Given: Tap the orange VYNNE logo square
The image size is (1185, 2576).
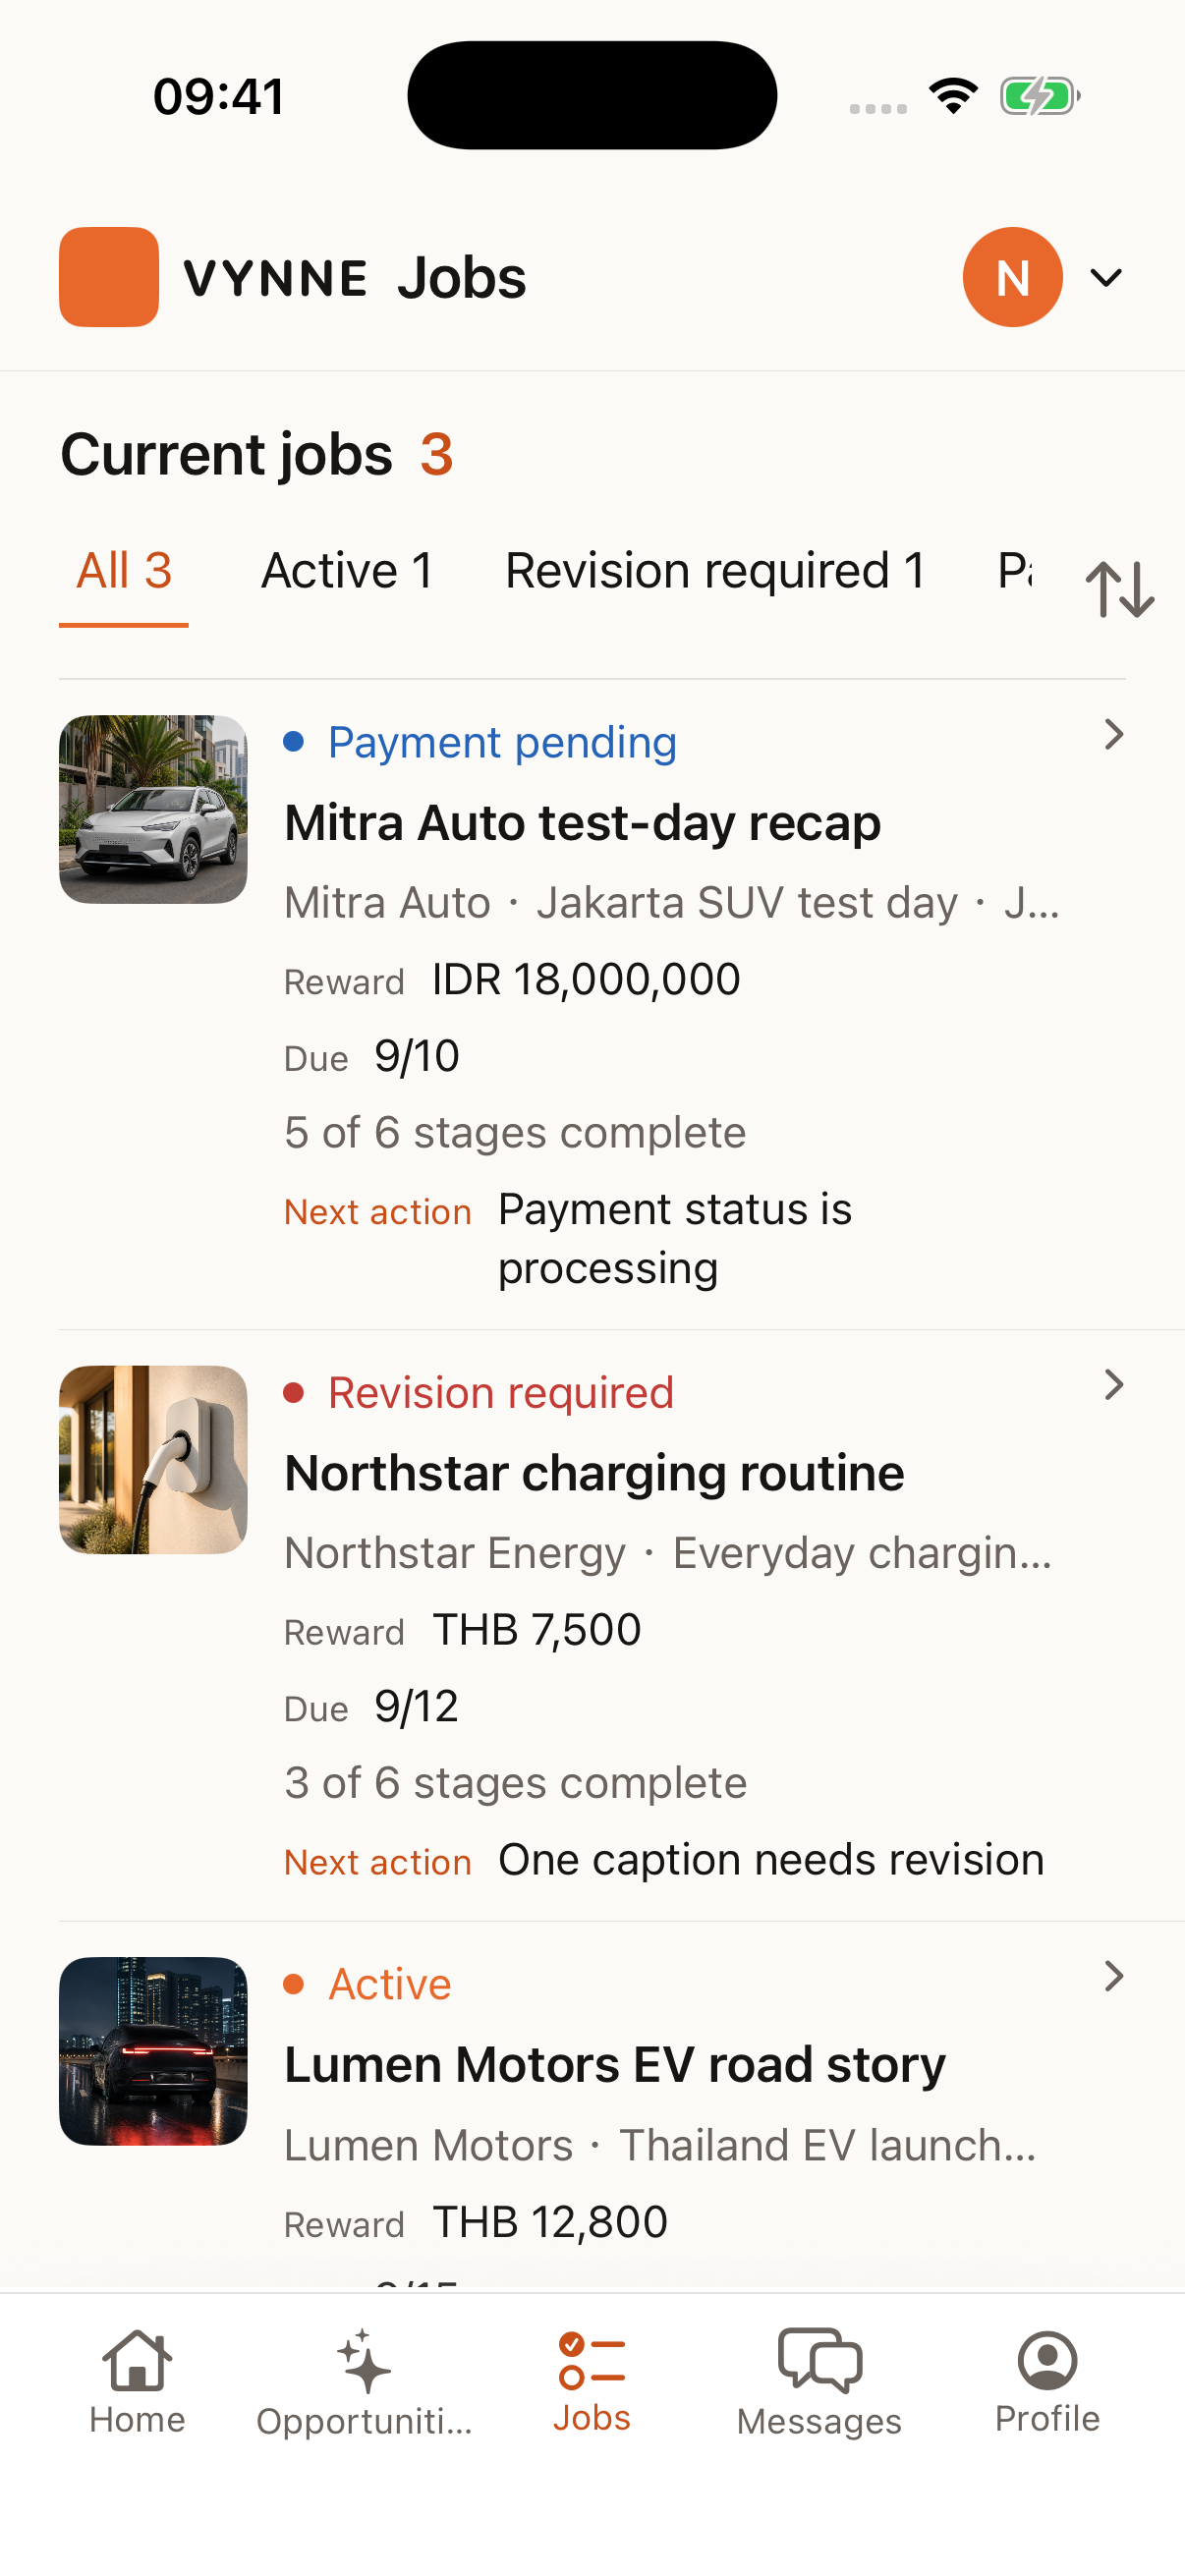Looking at the screenshot, I should pos(109,277).
